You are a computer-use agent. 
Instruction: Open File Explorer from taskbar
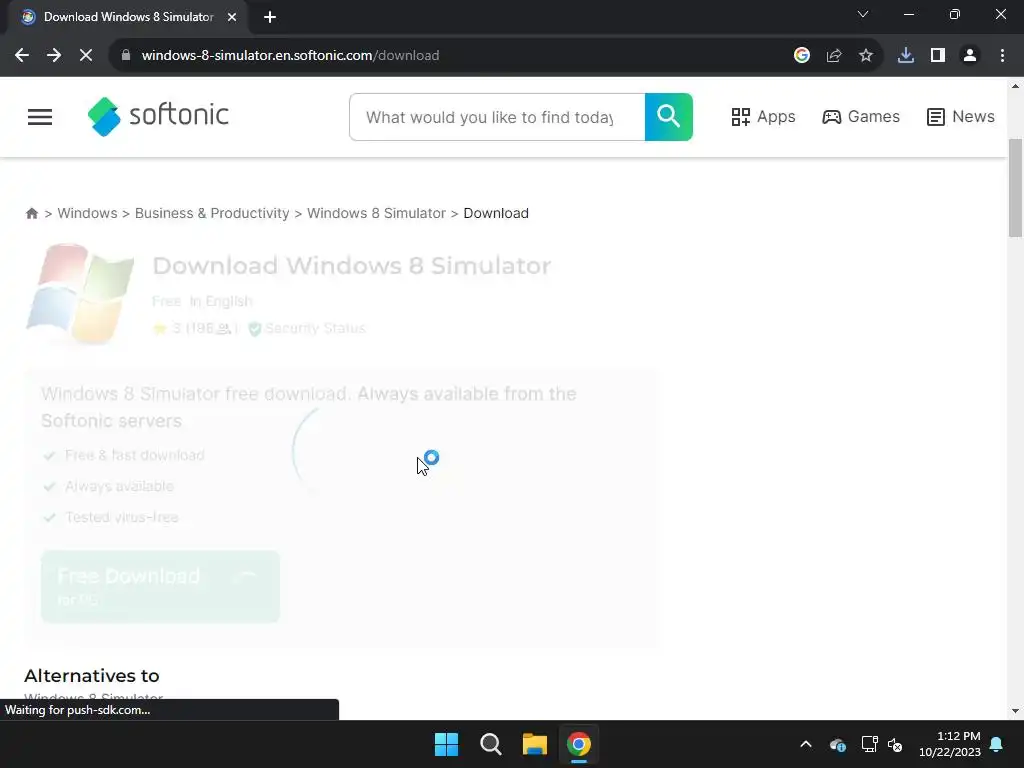[534, 744]
